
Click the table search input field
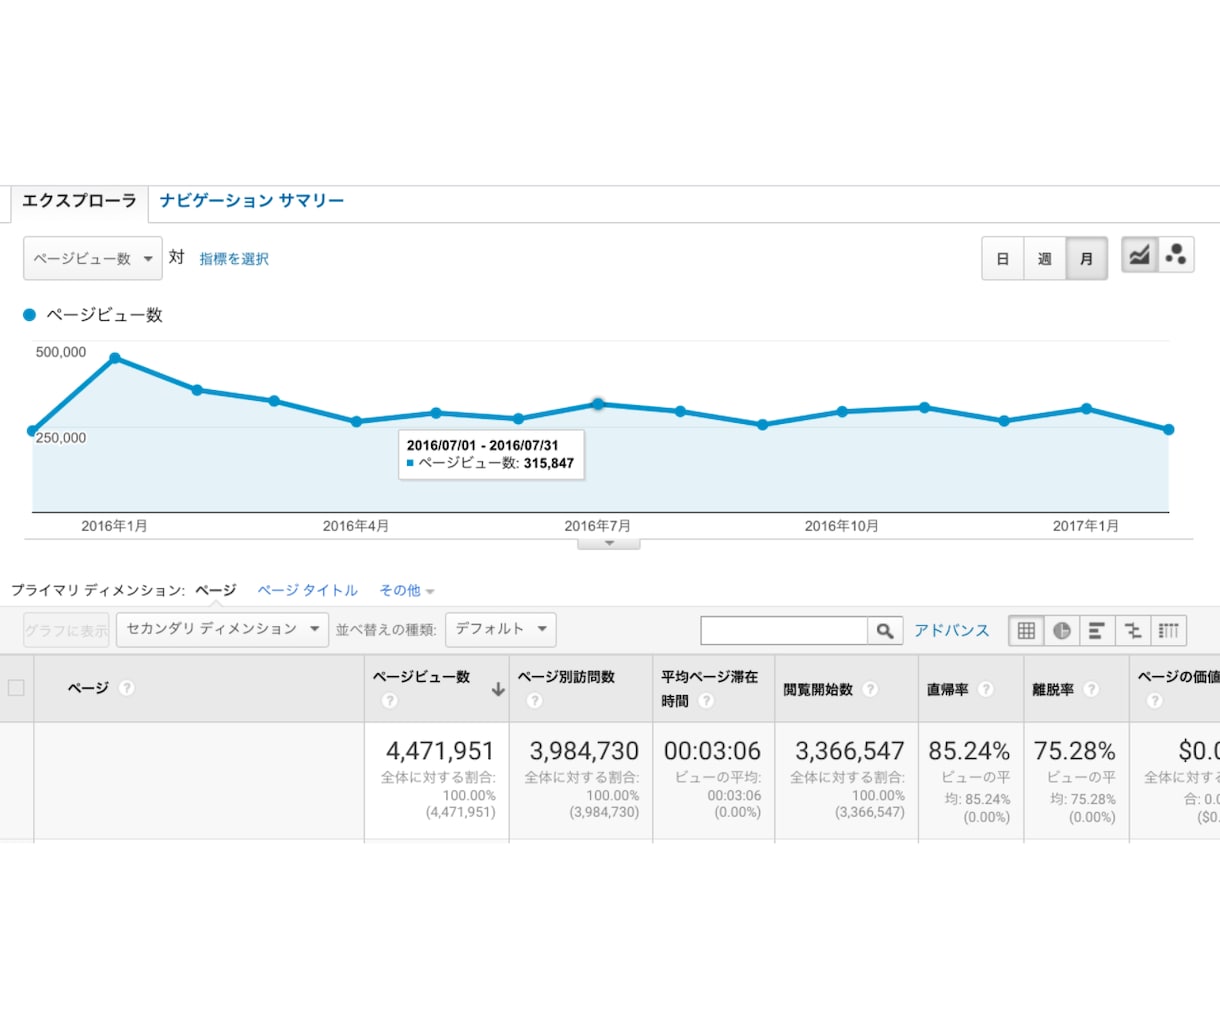(x=784, y=630)
